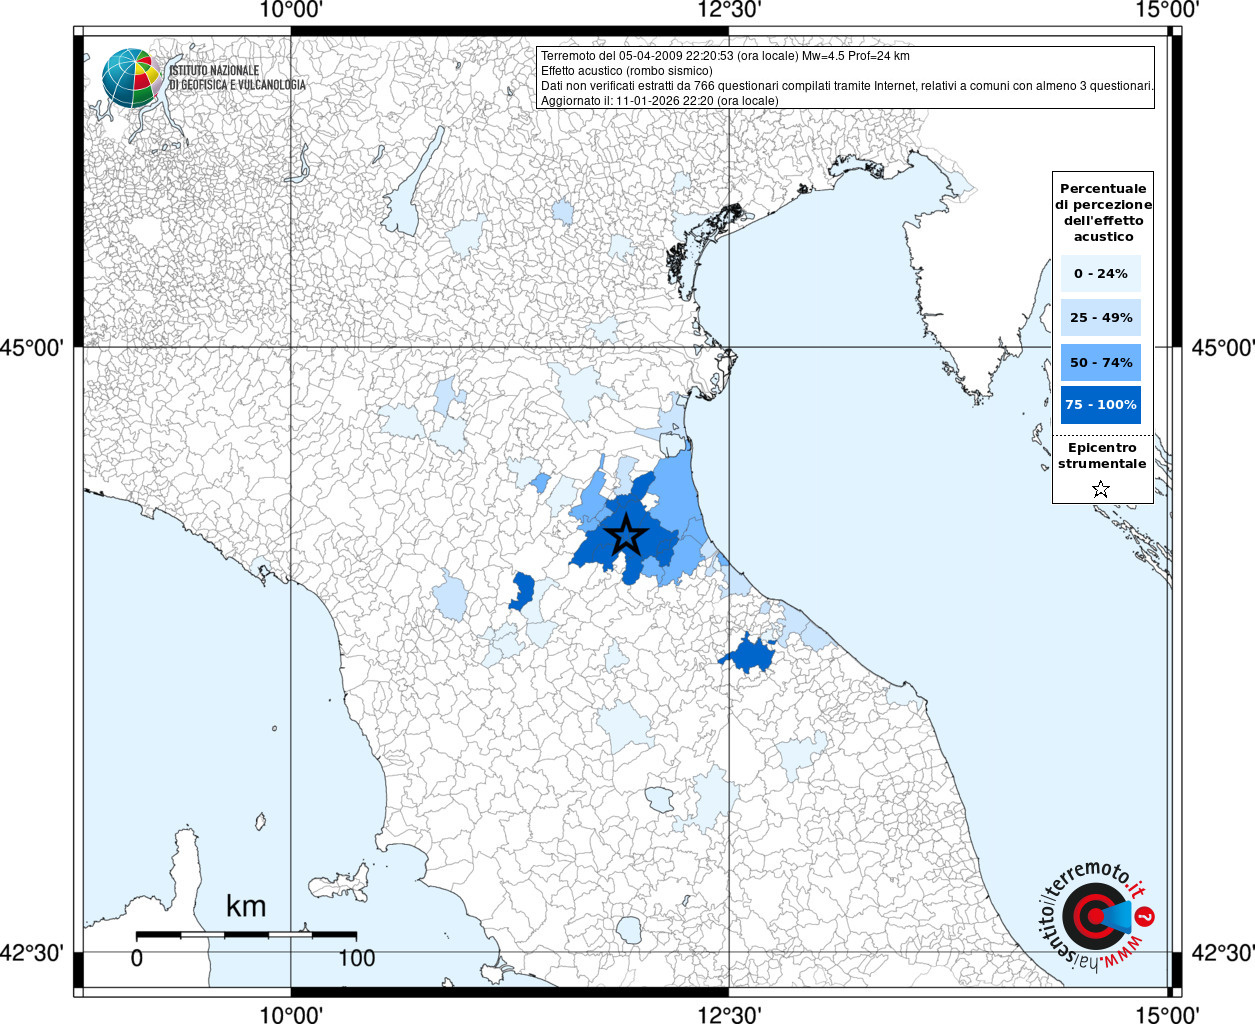Click the Epicentro strumentale legend label
The height and width of the screenshot is (1024, 1255).
tap(1102, 456)
